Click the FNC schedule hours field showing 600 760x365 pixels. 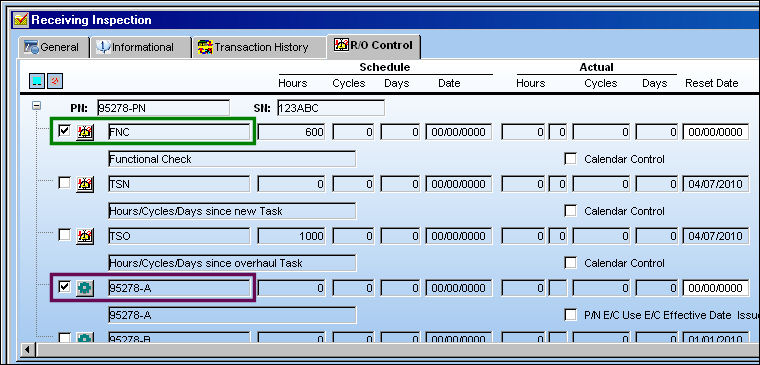(x=291, y=132)
